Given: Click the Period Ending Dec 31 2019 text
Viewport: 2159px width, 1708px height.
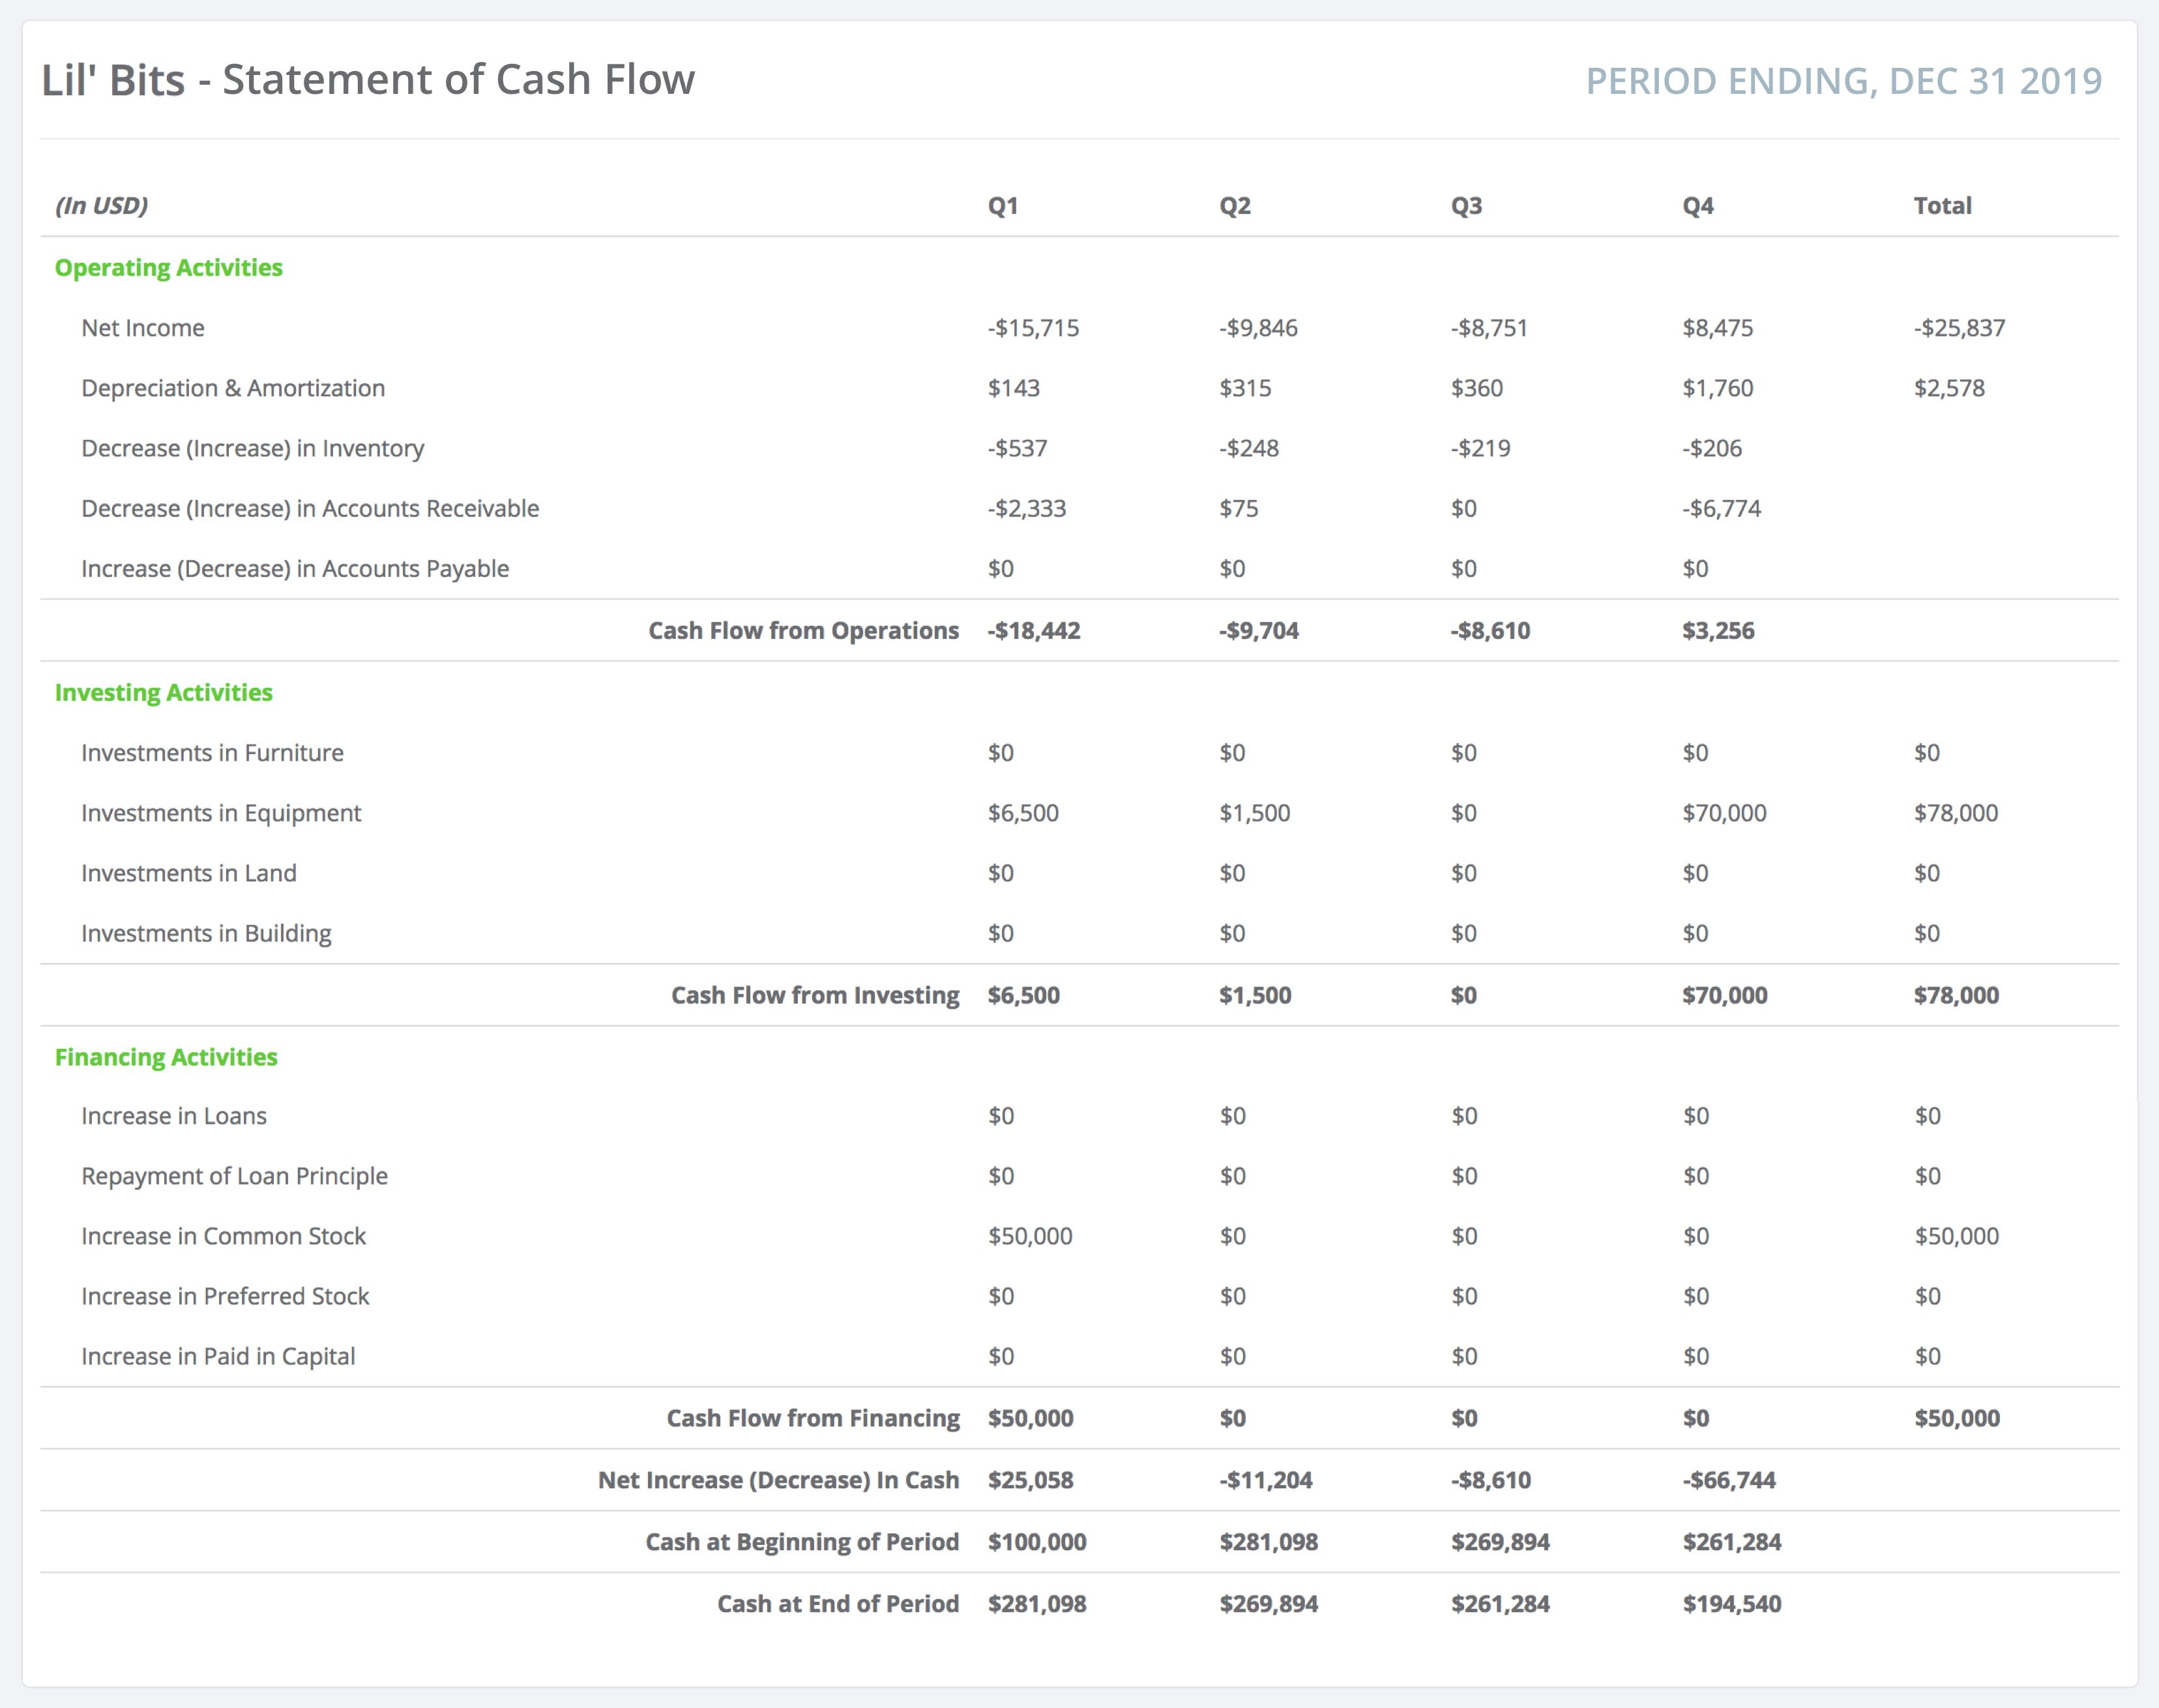Looking at the screenshot, I should tap(1843, 81).
